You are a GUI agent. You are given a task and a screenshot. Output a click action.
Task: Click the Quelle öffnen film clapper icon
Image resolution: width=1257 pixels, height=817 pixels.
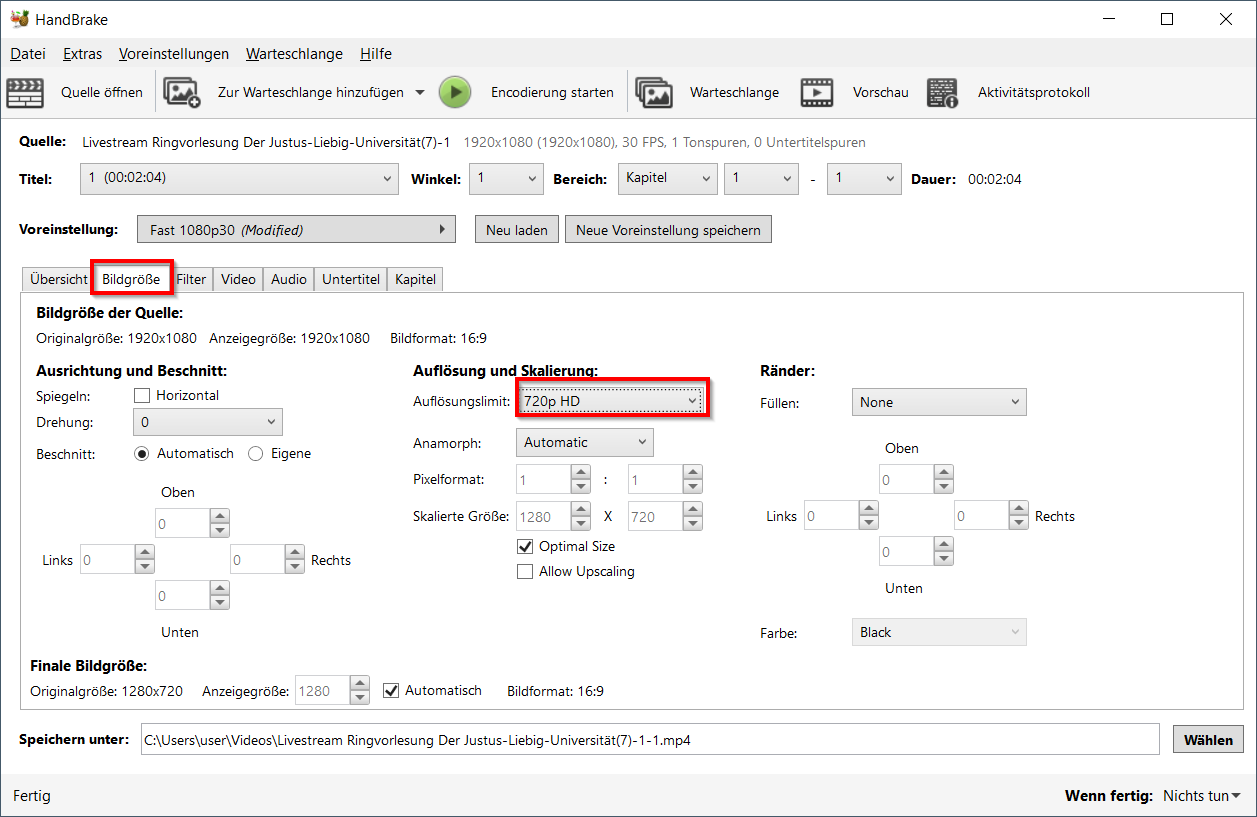(x=25, y=93)
